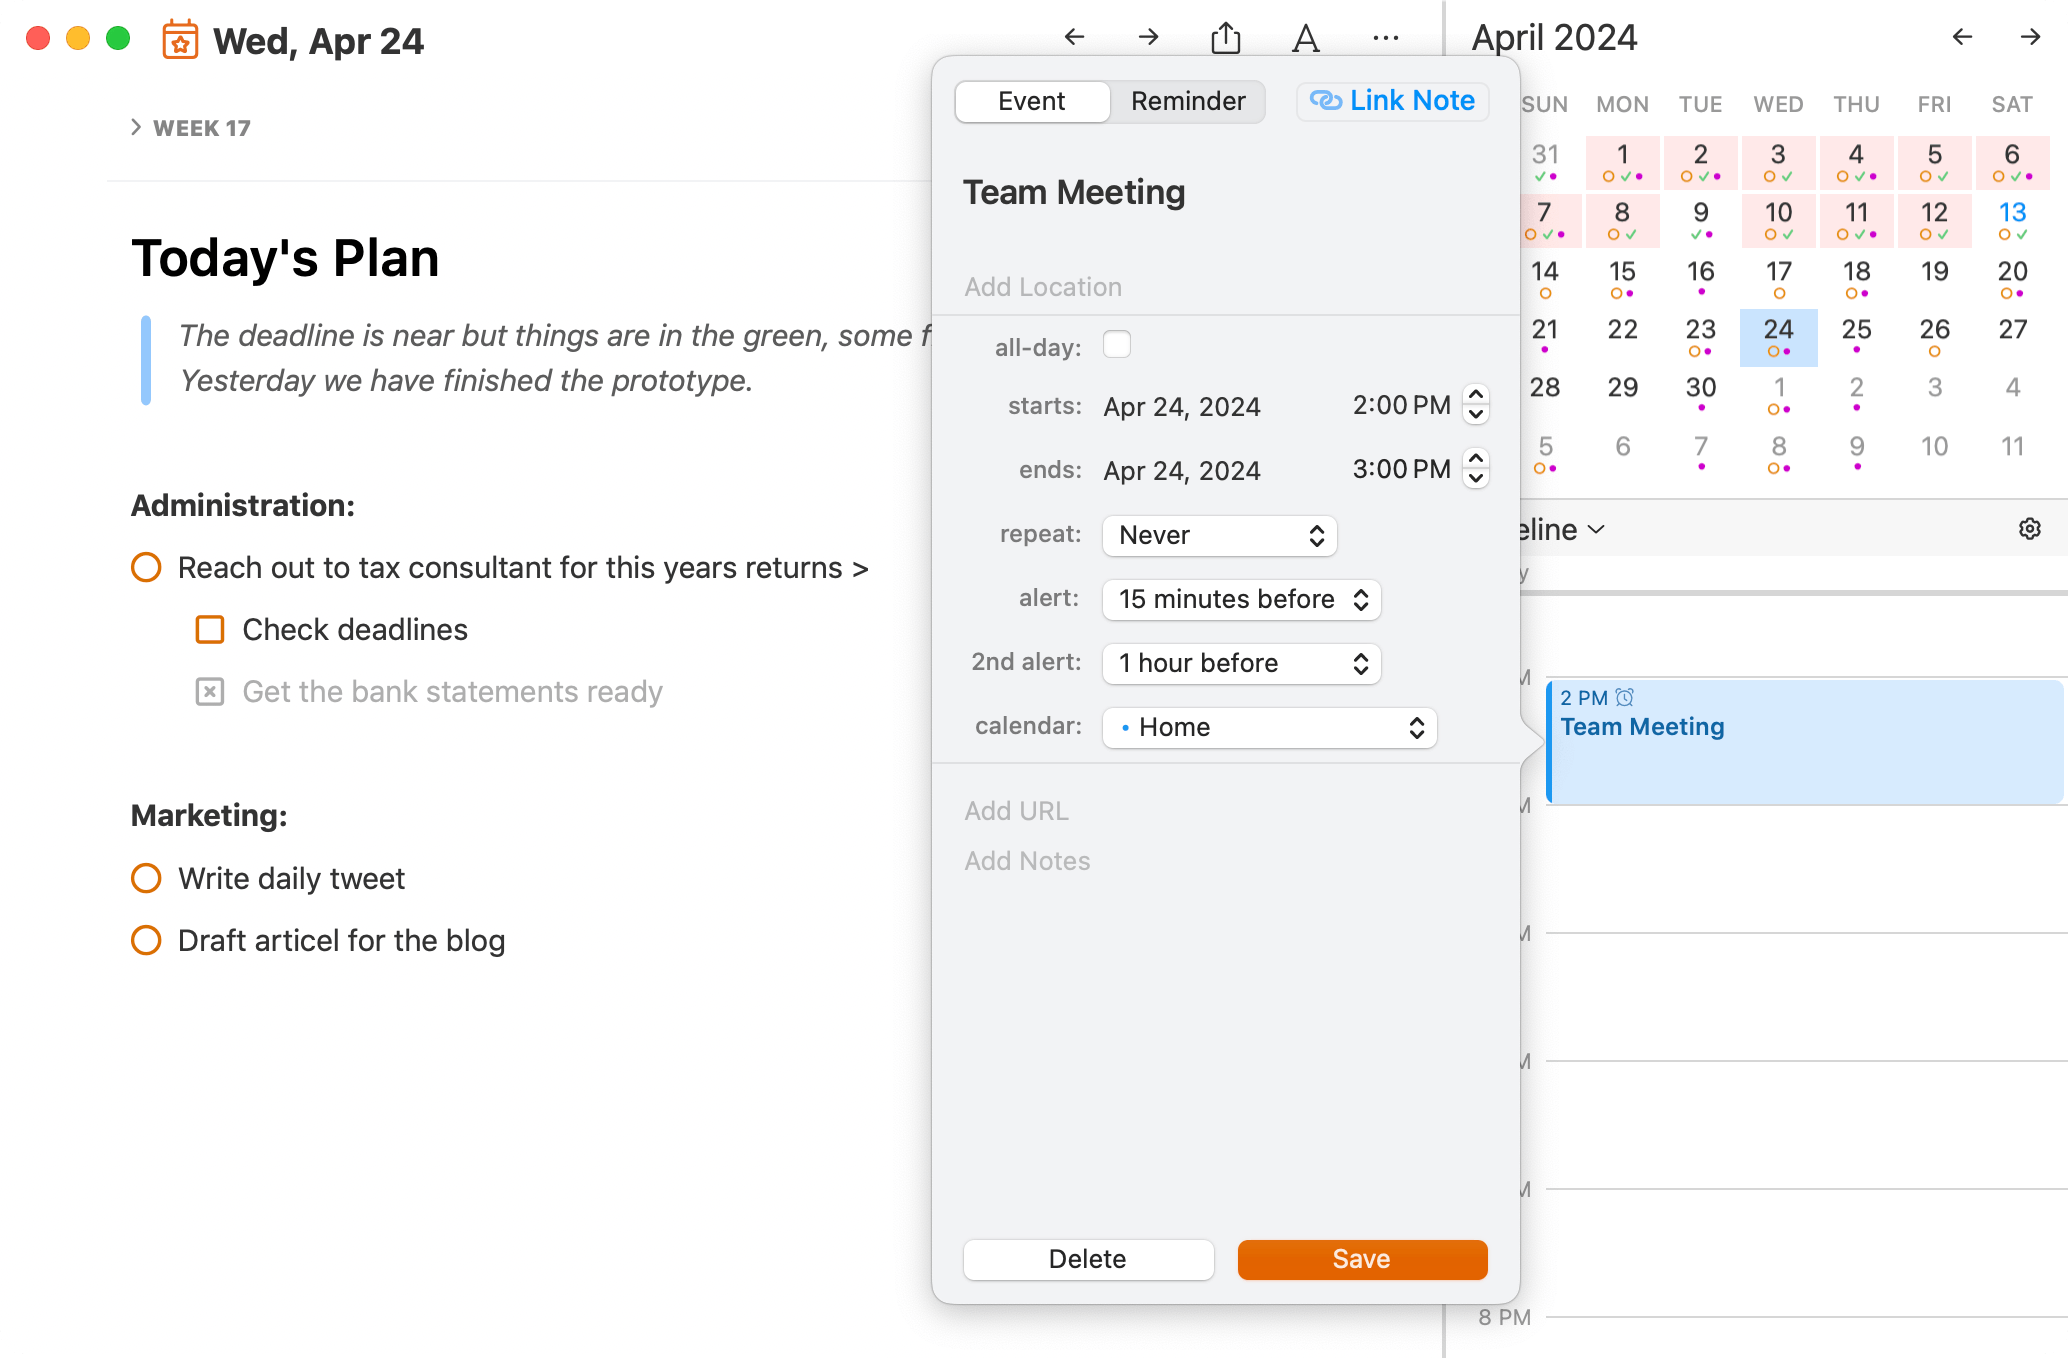Click the calendar star icon beside Wed, Apr 24

[180, 40]
